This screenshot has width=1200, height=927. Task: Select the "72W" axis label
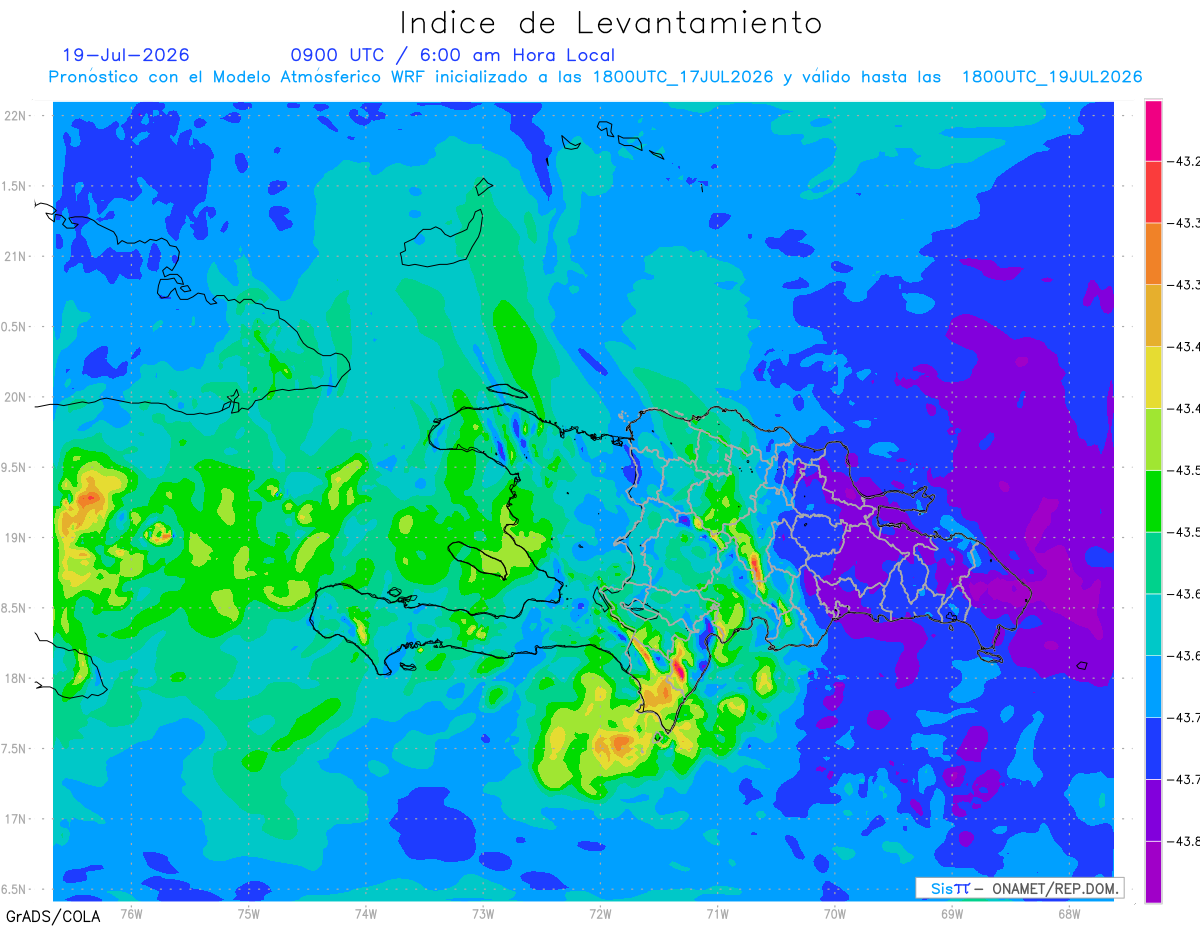(600, 914)
